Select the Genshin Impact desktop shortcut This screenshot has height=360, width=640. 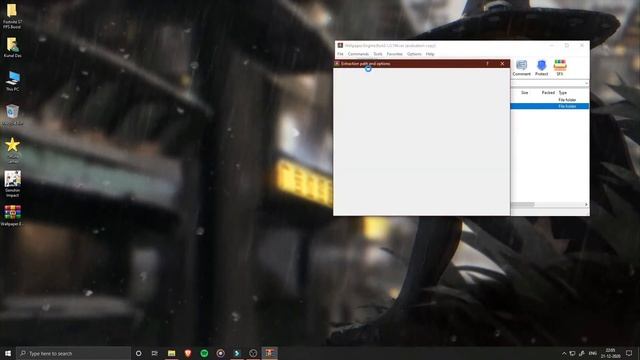click(x=13, y=184)
